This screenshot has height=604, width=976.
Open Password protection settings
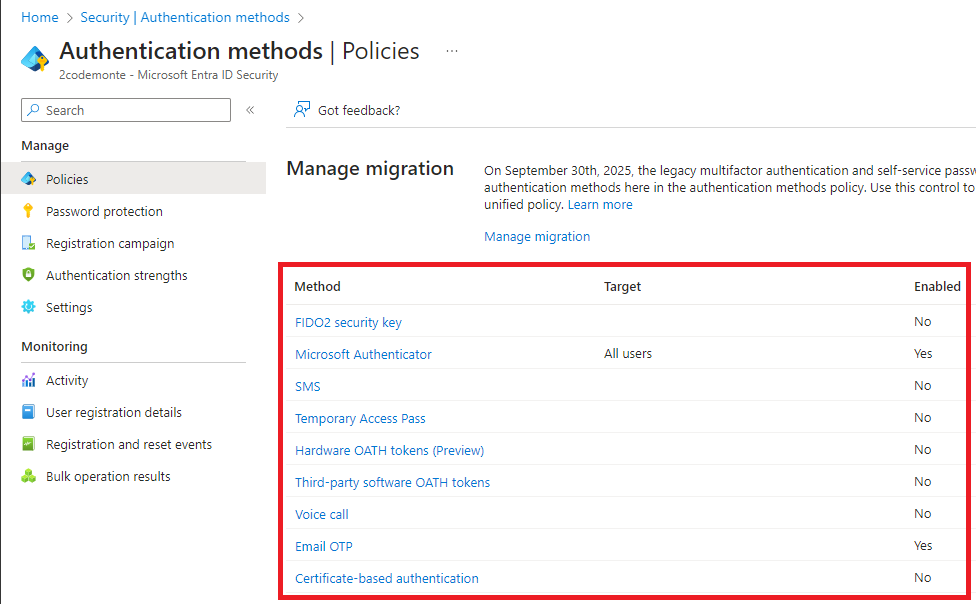click(x=104, y=211)
